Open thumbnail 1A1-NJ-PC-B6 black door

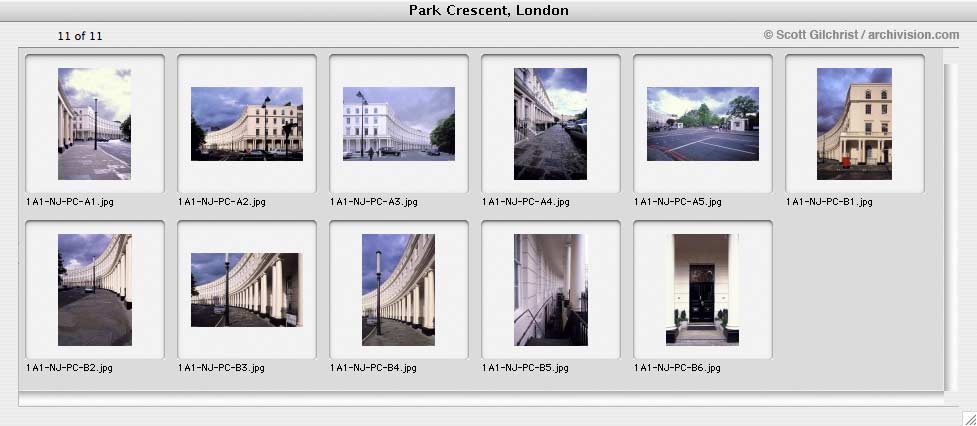[702, 290]
